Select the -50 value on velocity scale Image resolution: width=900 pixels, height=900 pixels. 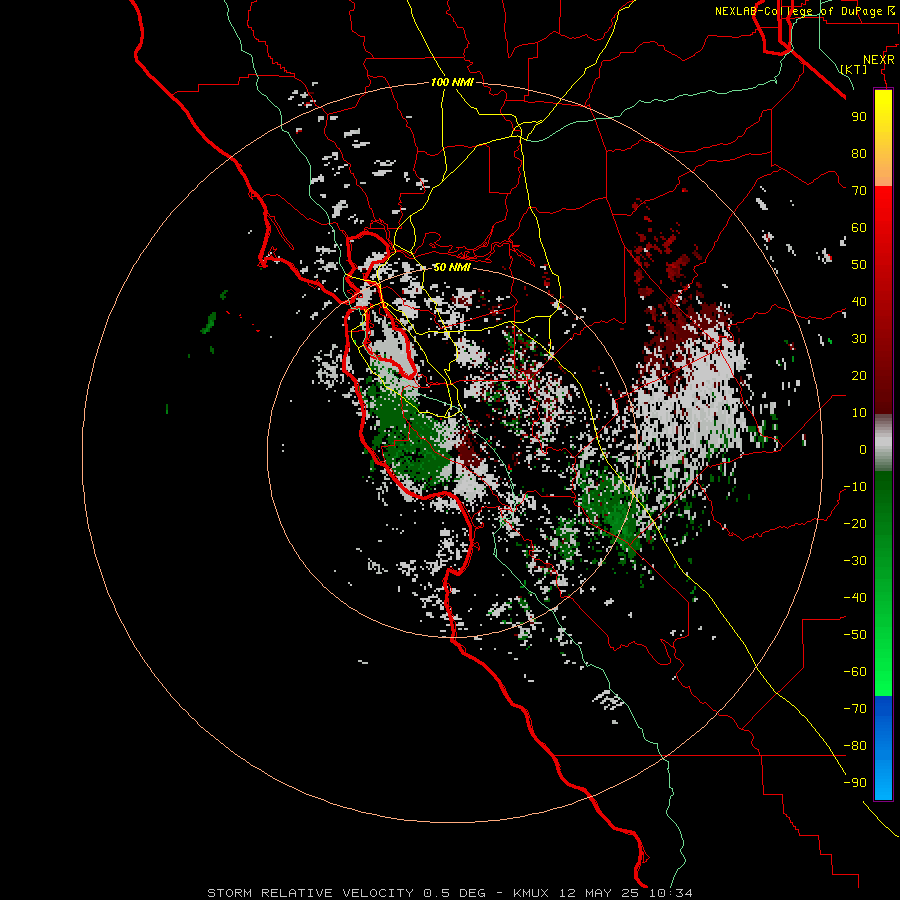pyautogui.click(x=855, y=635)
